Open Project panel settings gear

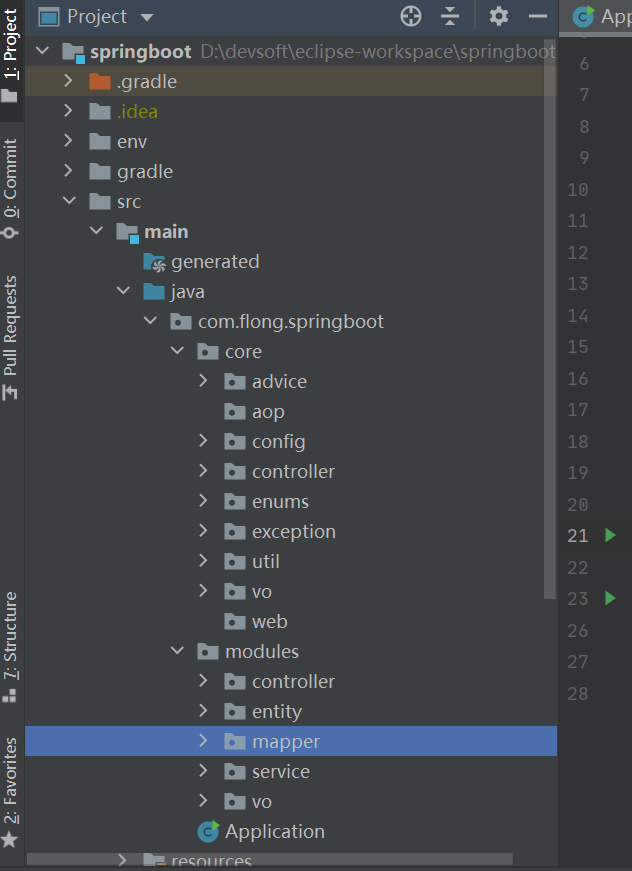tap(498, 16)
